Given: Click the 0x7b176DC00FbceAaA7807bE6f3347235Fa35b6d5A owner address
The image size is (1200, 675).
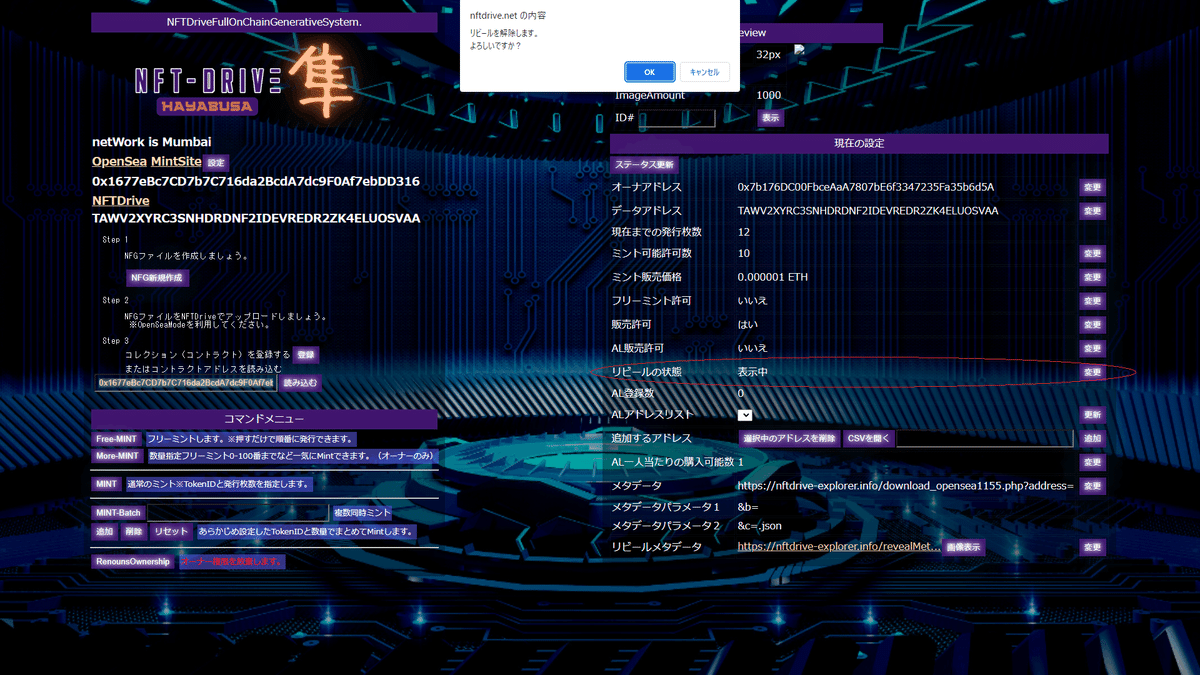Looking at the screenshot, I should pyautogui.click(x=866, y=187).
